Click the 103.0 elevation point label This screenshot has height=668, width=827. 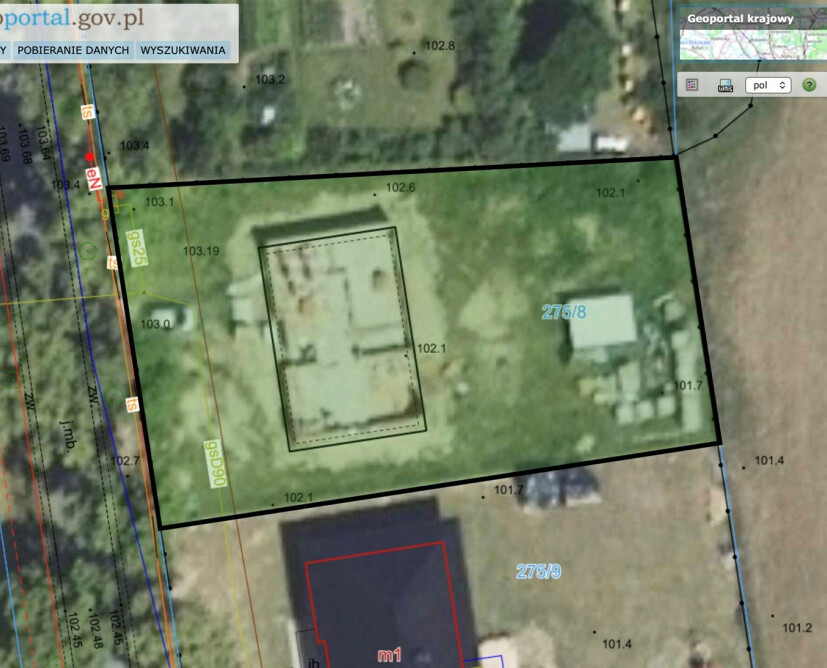point(155,324)
